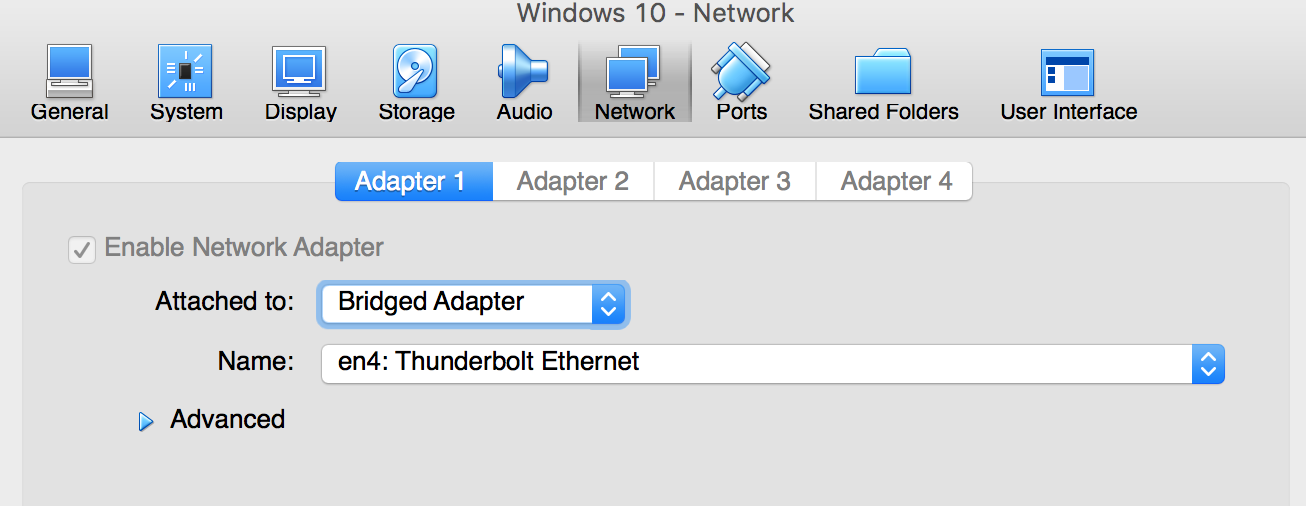Click the Advanced label text
Screen dimensions: 1306x506
click(x=228, y=419)
